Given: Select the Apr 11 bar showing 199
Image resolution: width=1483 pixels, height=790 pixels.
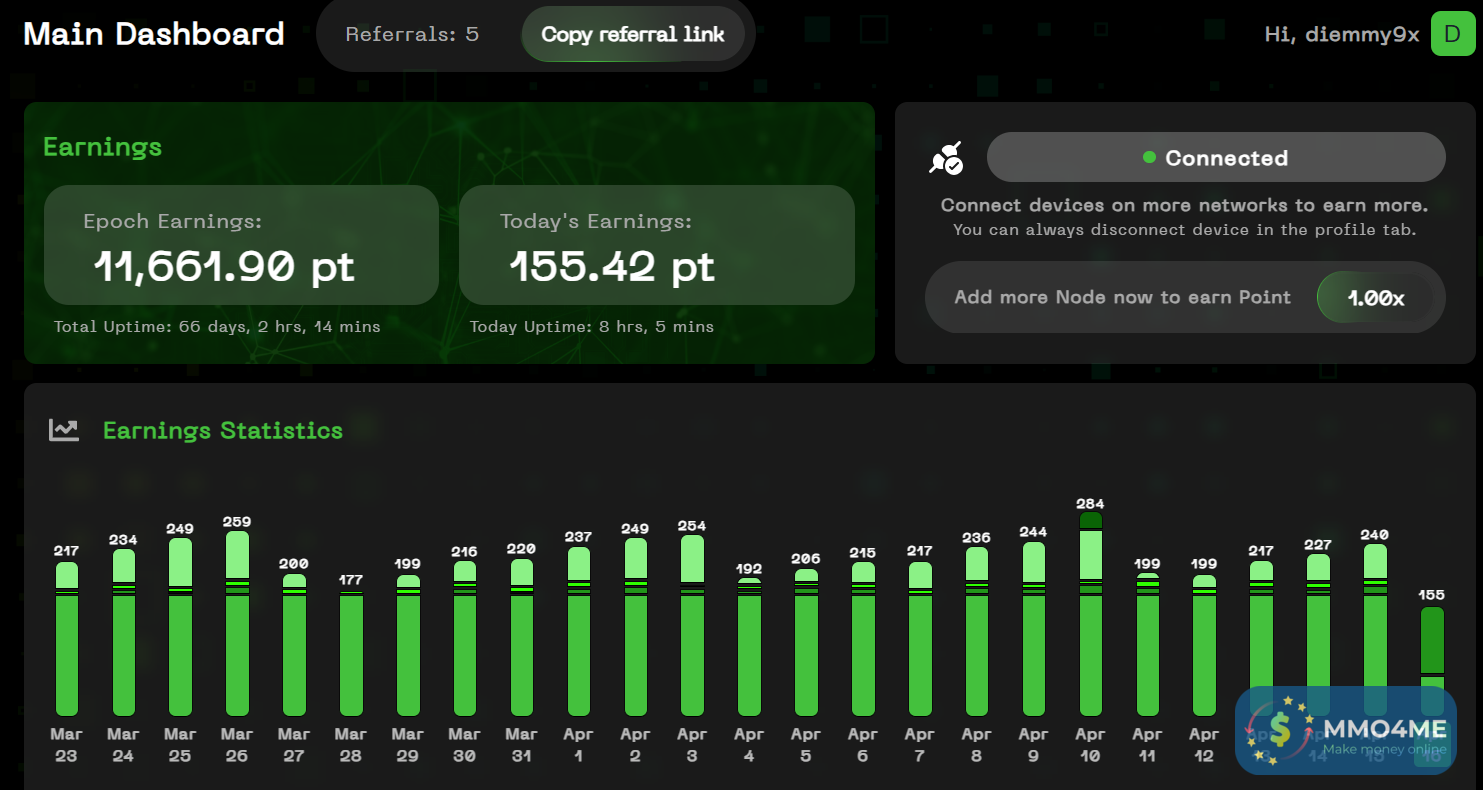Looking at the screenshot, I should tap(1148, 645).
